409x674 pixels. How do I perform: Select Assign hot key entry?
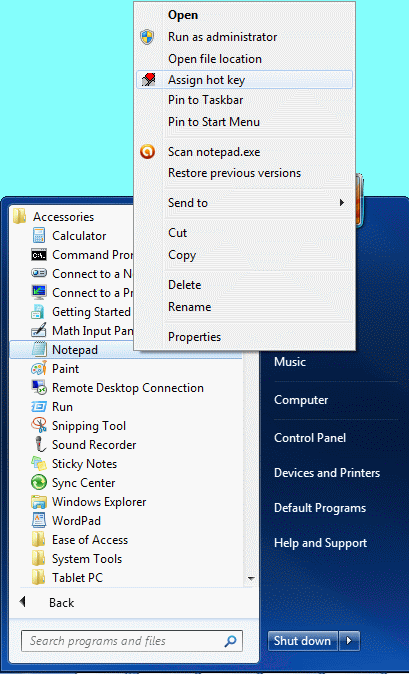(x=244, y=80)
